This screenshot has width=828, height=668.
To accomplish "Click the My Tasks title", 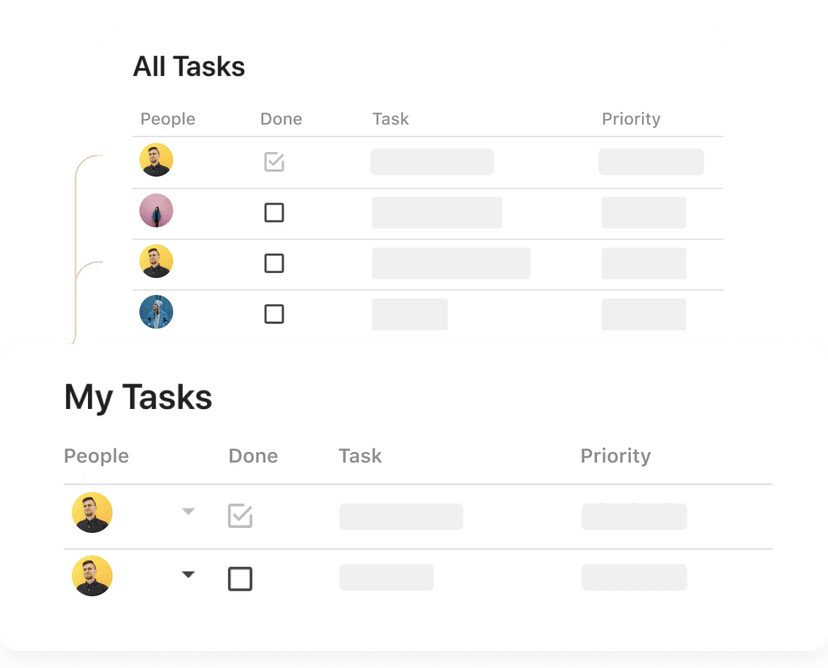I will pyautogui.click(x=138, y=398).
